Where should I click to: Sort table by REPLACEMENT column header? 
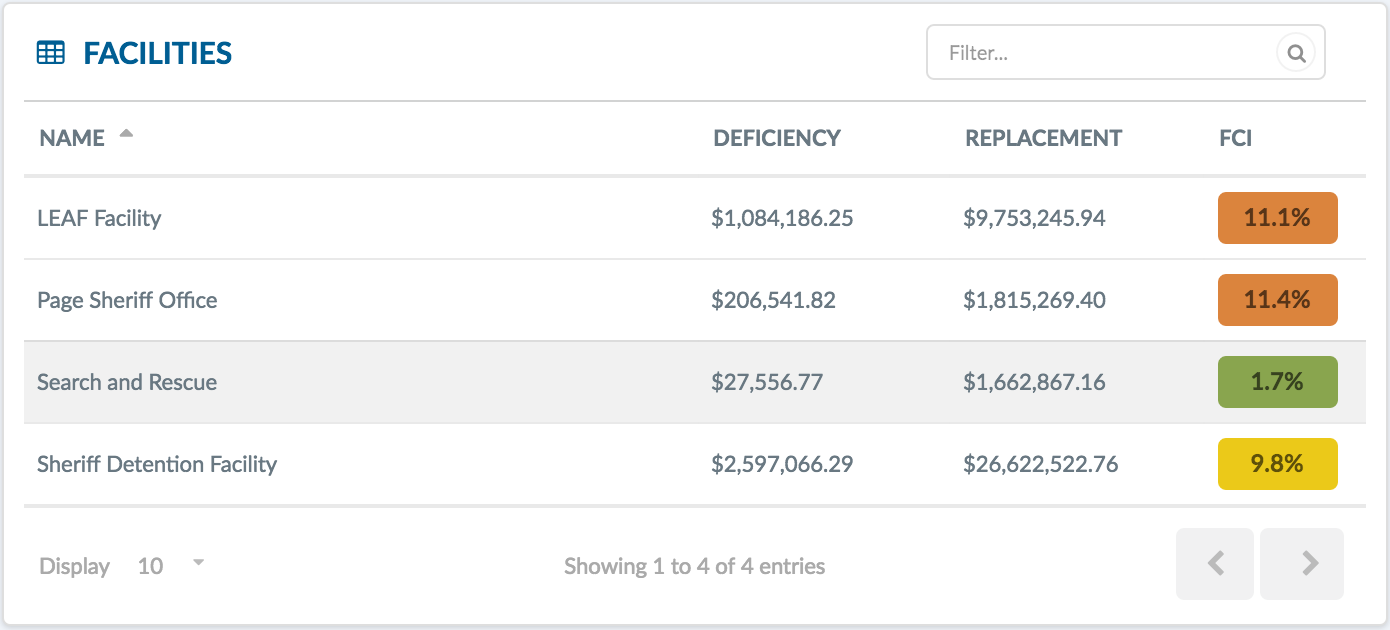pyautogui.click(x=1043, y=138)
